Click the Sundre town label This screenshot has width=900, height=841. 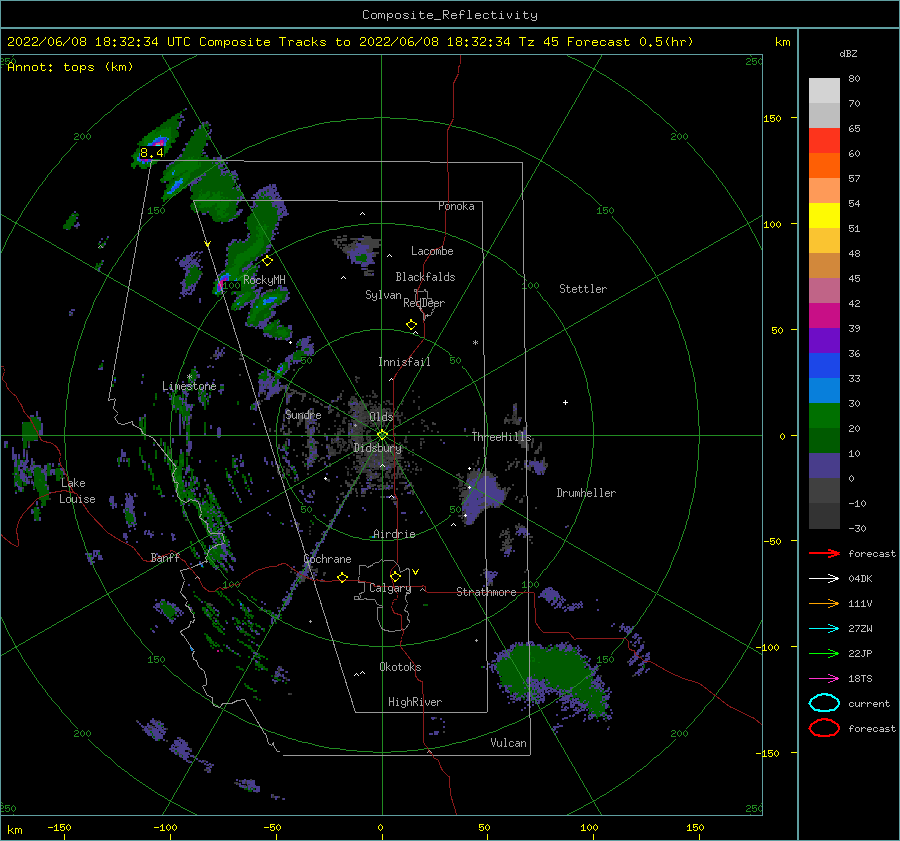[303, 414]
